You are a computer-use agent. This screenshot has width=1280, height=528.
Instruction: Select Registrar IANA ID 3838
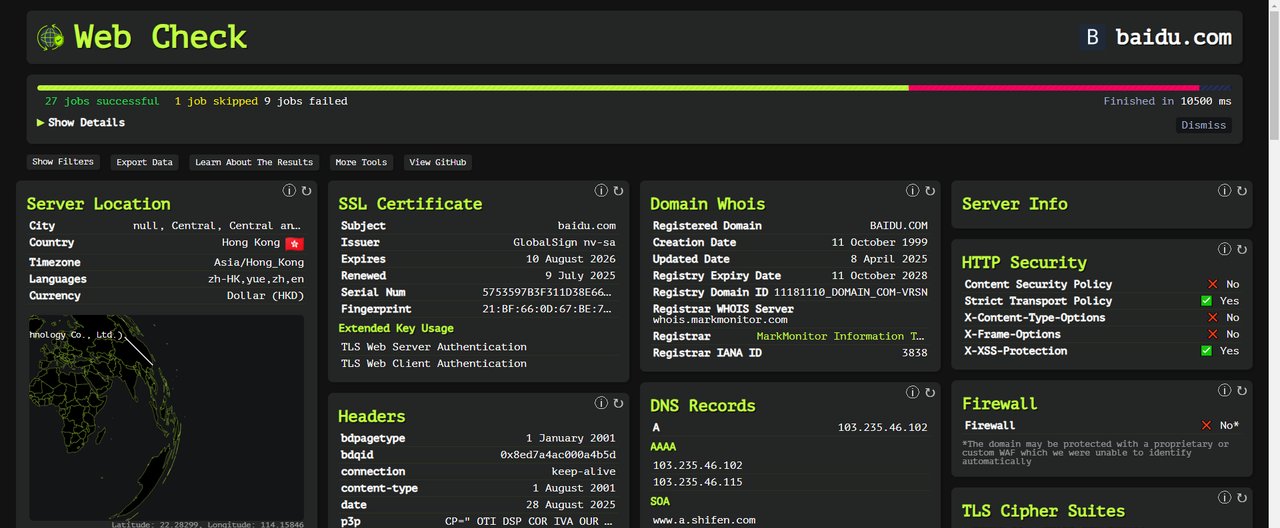coord(914,353)
